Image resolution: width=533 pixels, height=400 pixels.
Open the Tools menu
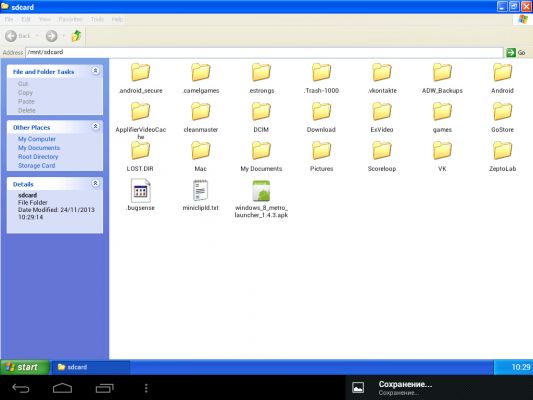coord(97,19)
